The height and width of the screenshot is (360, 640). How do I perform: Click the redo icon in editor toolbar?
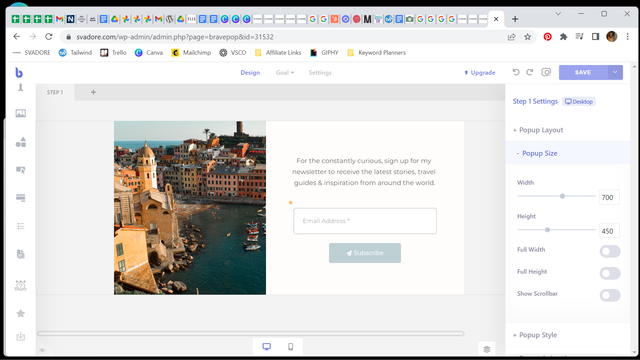click(530, 72)
